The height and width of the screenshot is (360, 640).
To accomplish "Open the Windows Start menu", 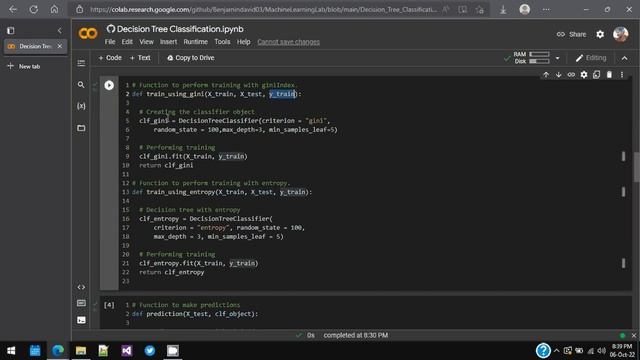I will (11, 351).
